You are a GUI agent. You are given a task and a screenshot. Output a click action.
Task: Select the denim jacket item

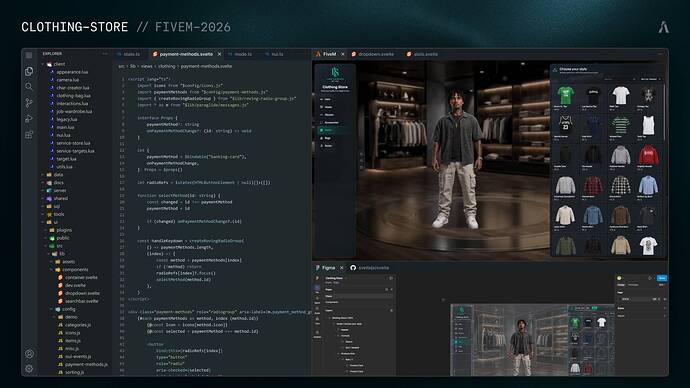pyautogui.click(x=593, y=216)
